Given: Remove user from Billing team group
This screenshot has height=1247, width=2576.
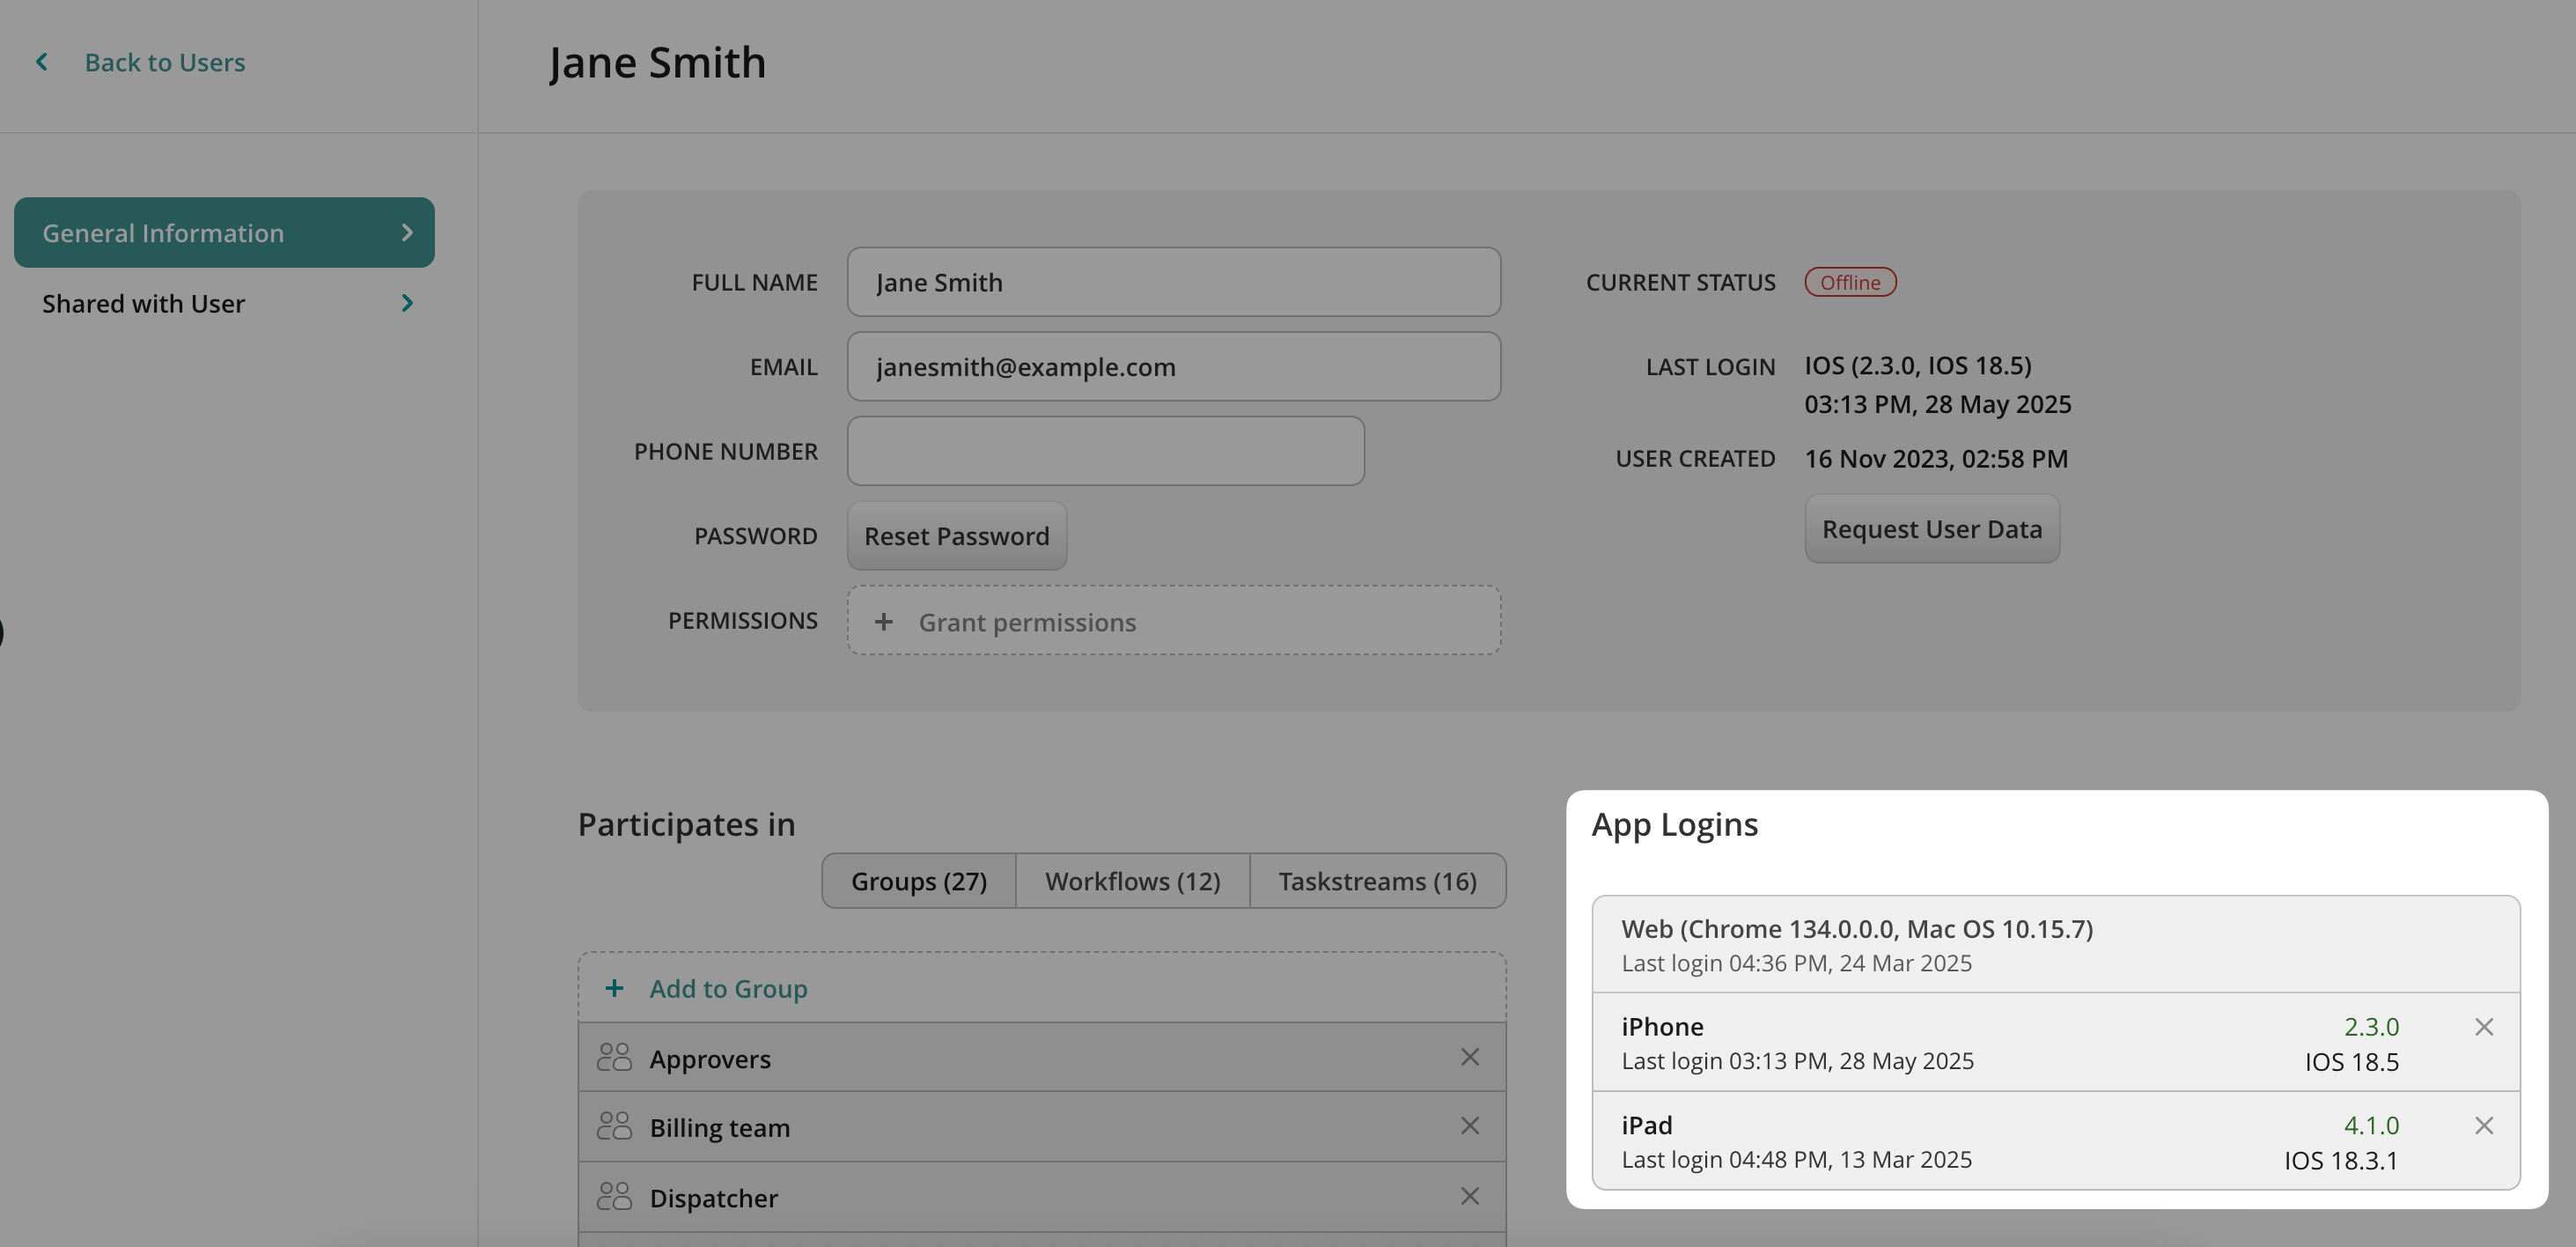Looking at the screenshot, I should pyautogui.click(x=1469, y=1126).
